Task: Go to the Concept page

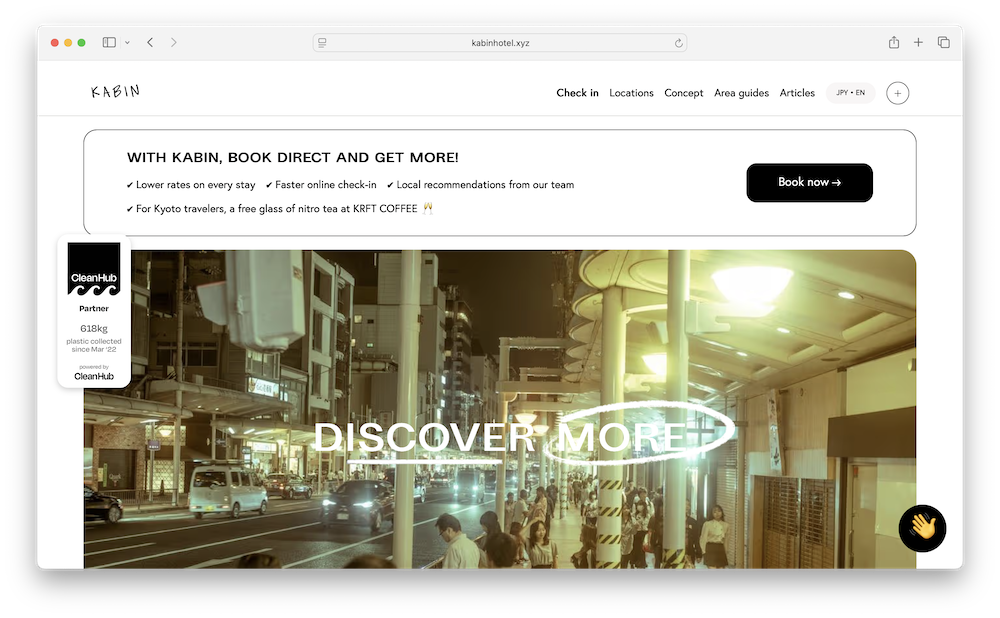Action: click(x=684, y=93)
